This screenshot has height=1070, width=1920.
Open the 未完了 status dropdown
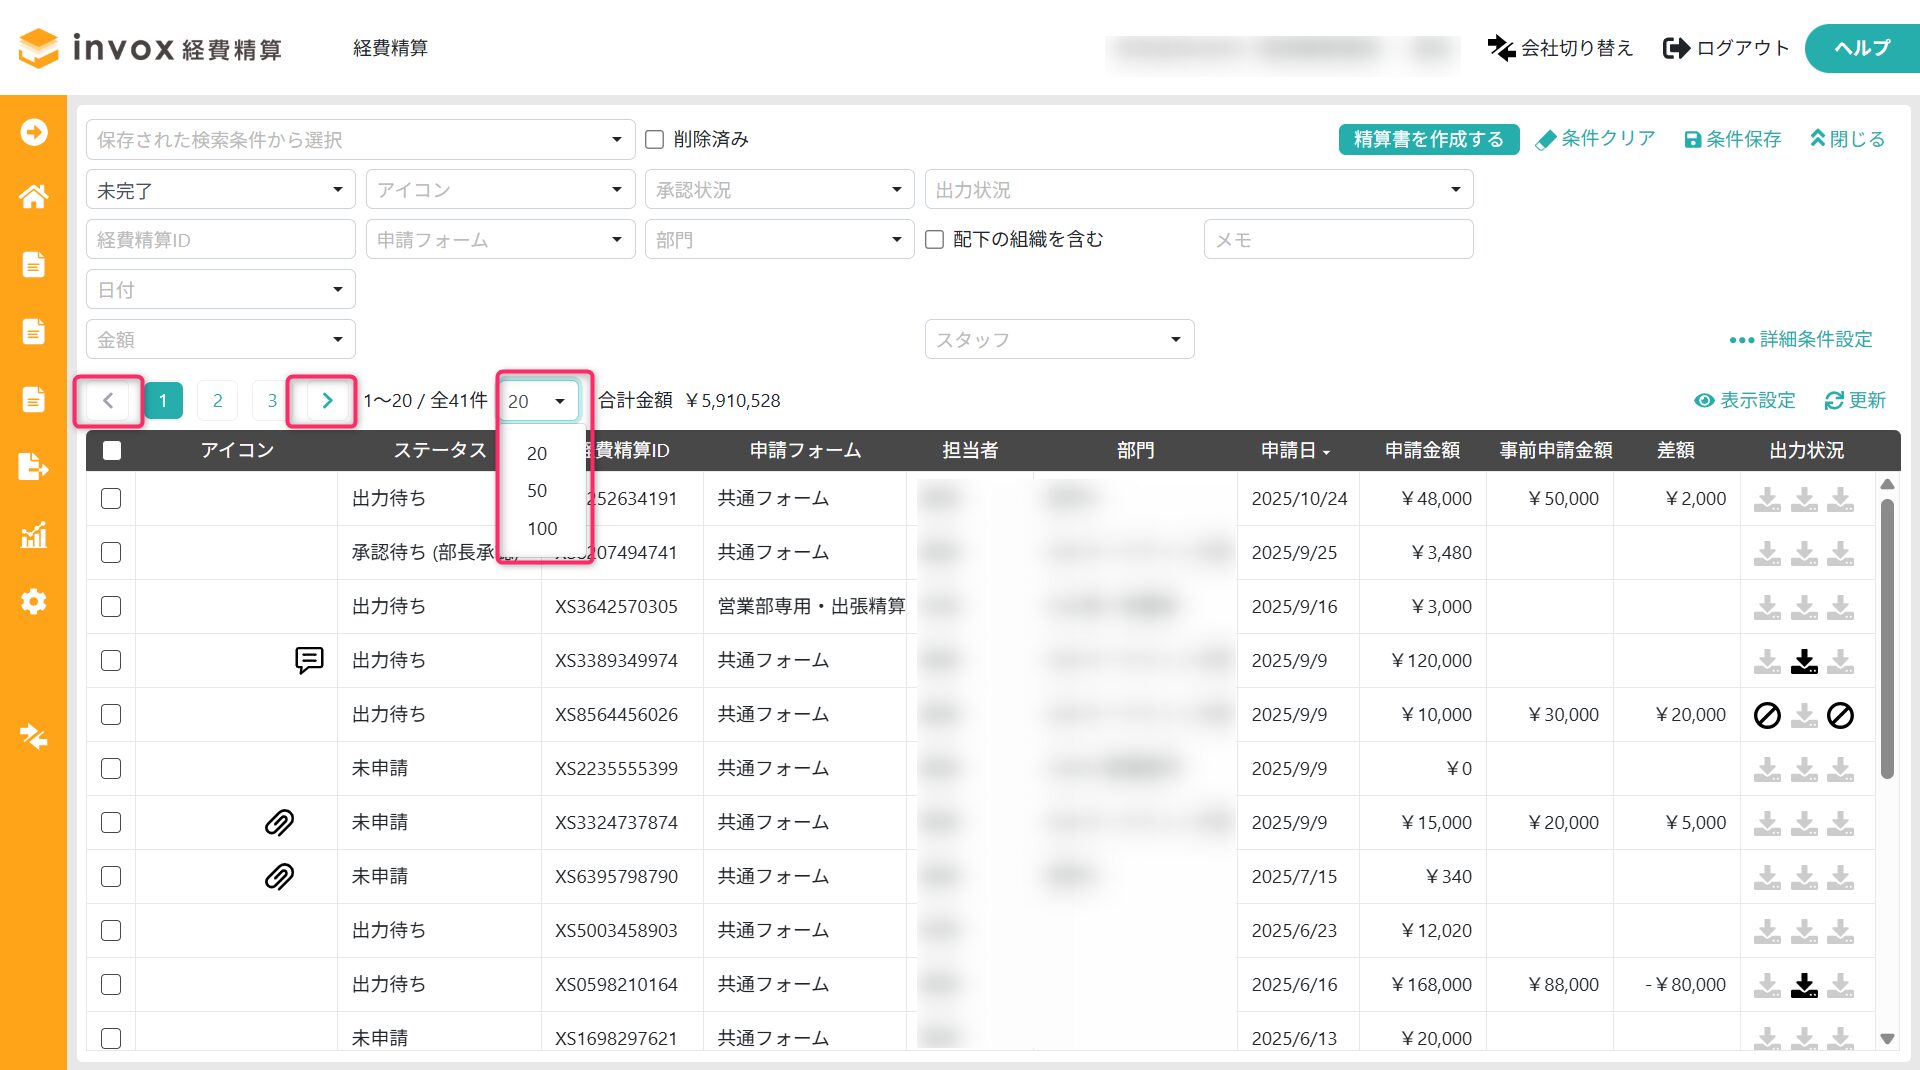pyautogui.click(x=220, y=190)
